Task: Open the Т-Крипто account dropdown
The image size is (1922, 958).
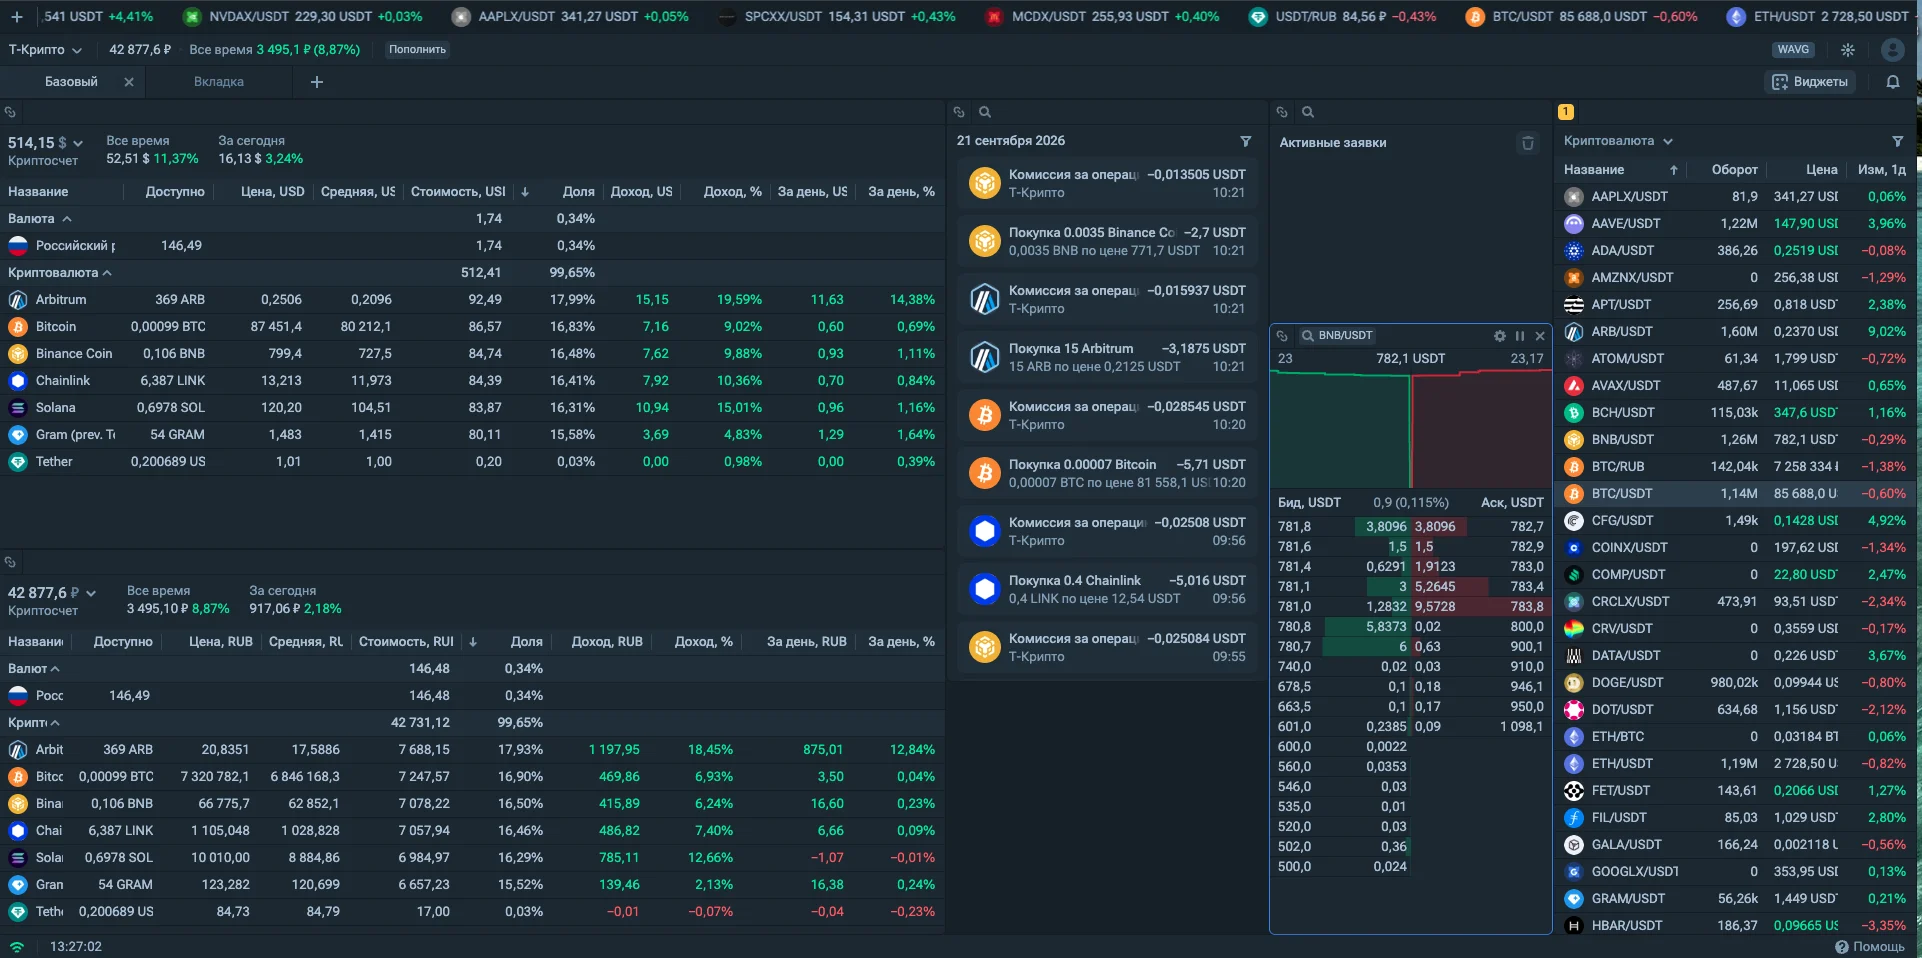Action: click(x=45, y=50)
